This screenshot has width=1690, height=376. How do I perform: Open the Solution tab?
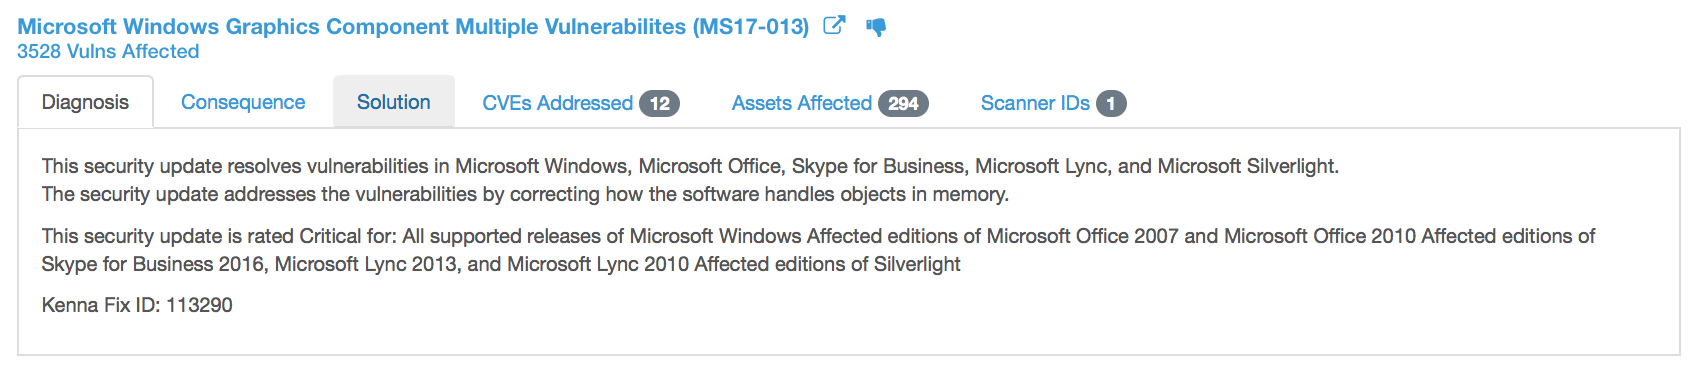[x=394, y=102]
